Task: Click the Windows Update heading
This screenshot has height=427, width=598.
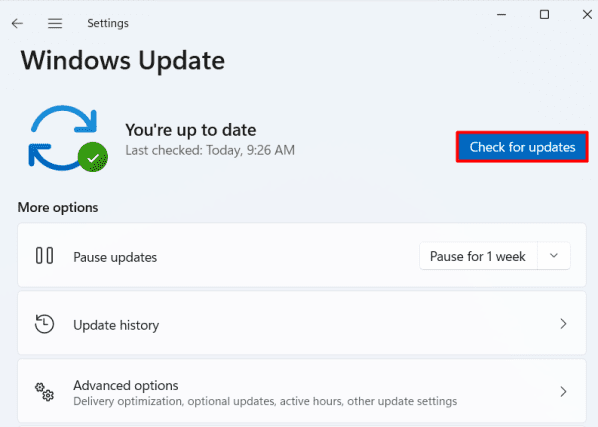Action: click(123, 61)
